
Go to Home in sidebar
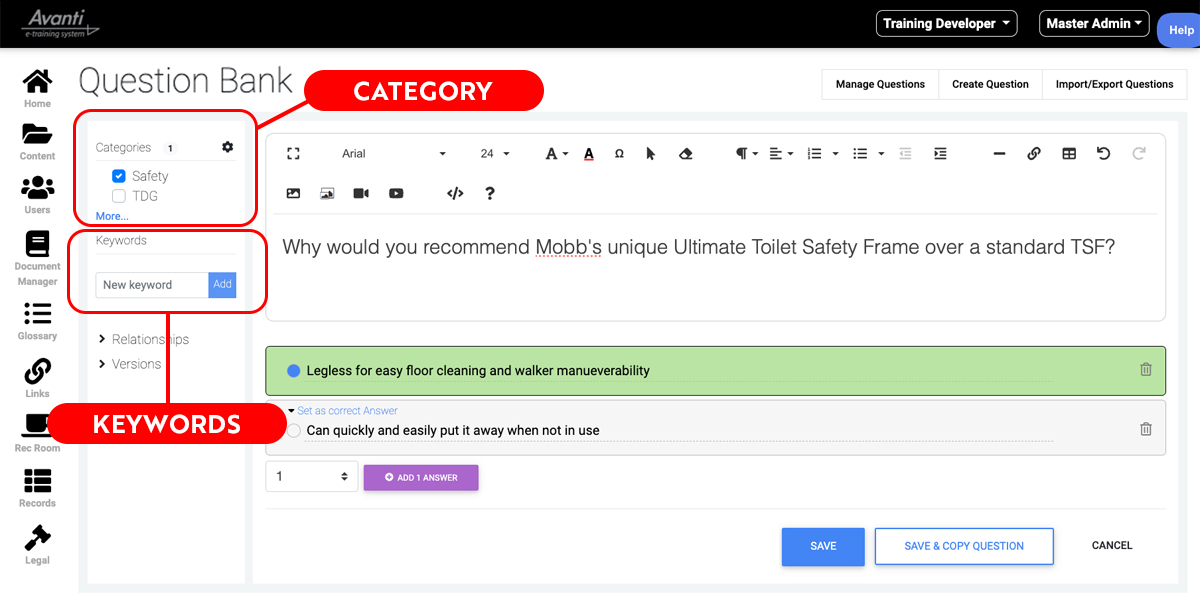coord(37,88)
